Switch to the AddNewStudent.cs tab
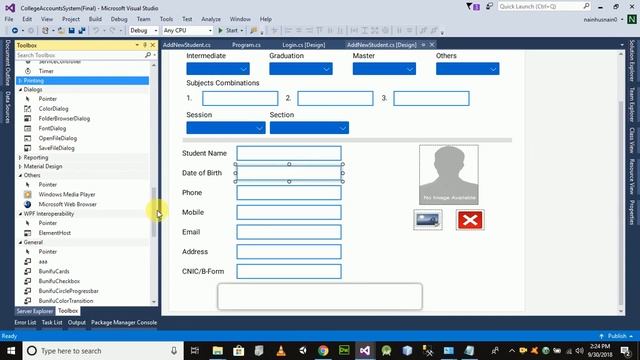The width and height of the screenshot is (640, 360). coord(187,45)
